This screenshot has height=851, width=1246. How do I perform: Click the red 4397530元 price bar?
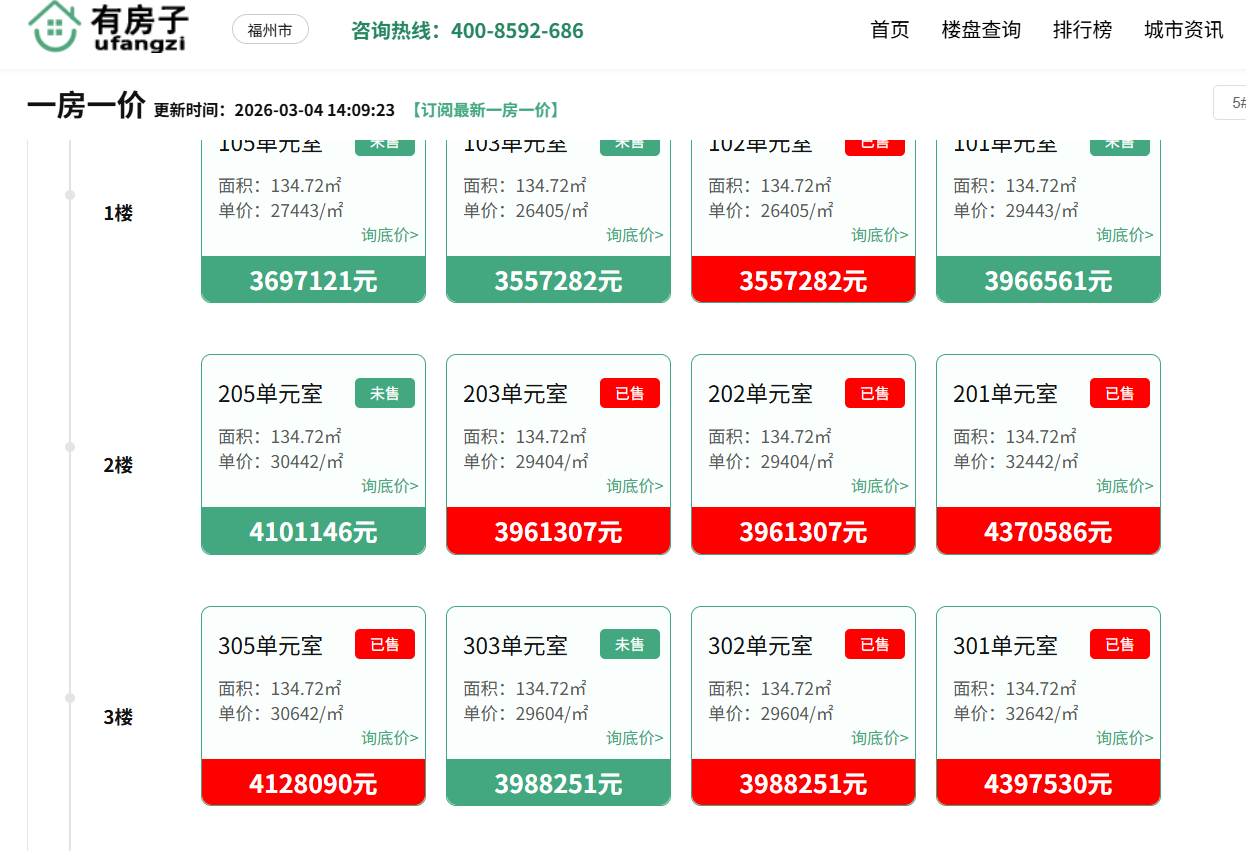[x=1048, y=783]
